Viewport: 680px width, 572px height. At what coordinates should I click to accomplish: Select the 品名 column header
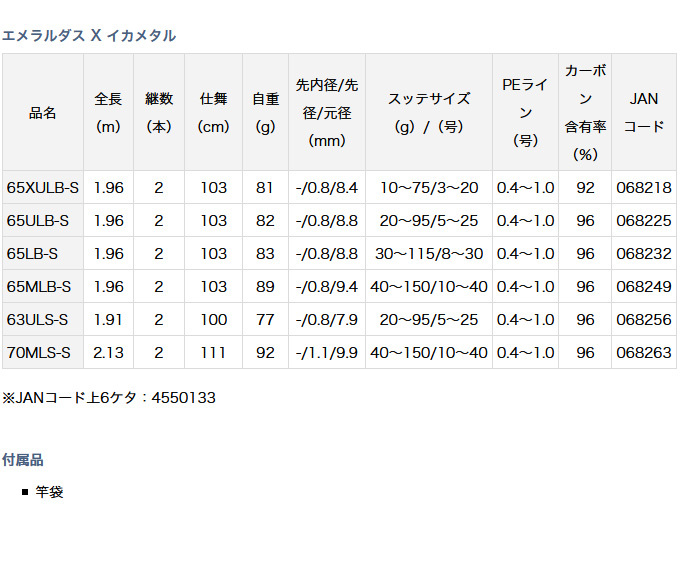[x=42, y=113]
